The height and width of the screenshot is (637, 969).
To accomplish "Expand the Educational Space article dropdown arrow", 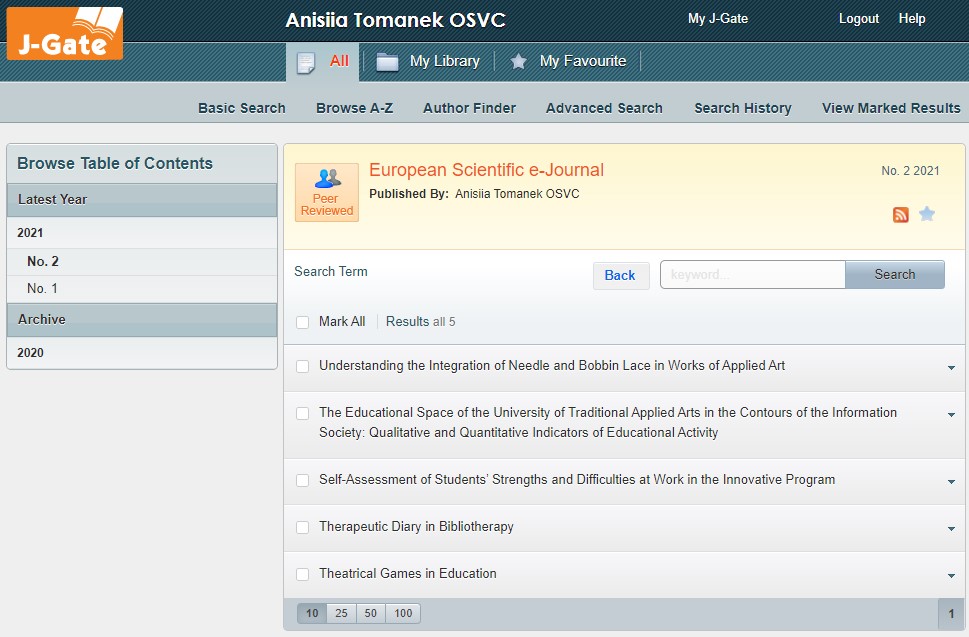I will pos(951,415).
